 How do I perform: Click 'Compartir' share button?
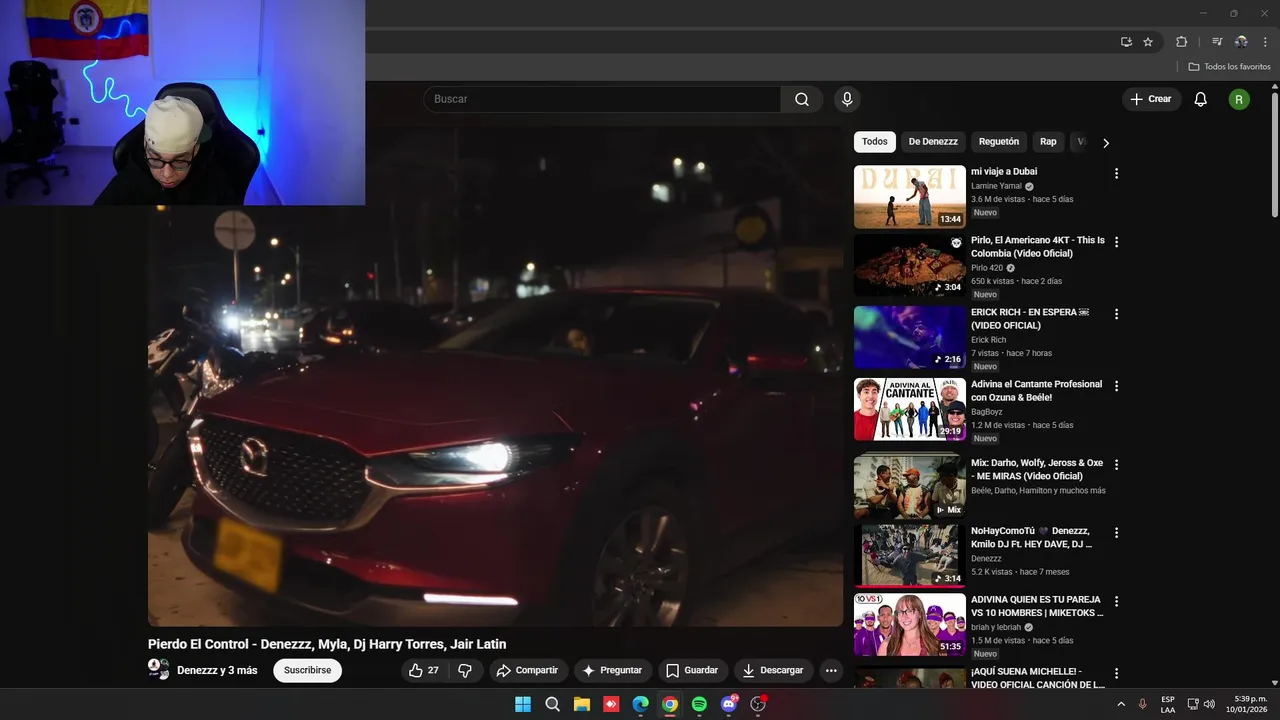pyautogui.click(x=527, y=670)
